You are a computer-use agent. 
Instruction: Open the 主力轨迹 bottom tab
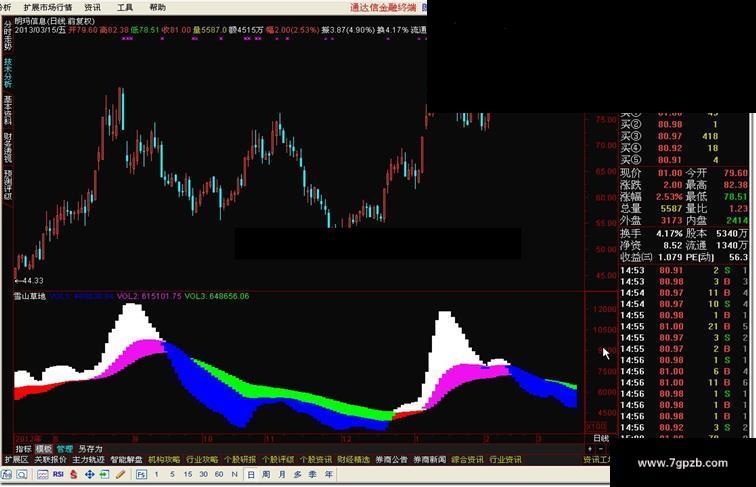point(88,460)
